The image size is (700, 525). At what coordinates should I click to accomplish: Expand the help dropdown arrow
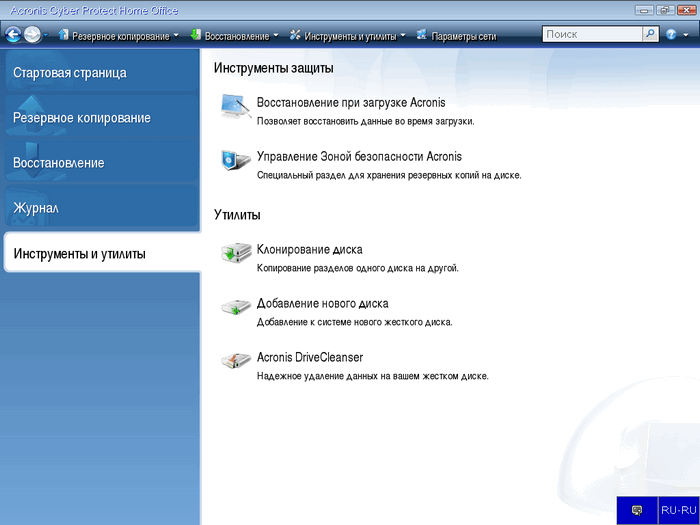click(x=686, y=35)
